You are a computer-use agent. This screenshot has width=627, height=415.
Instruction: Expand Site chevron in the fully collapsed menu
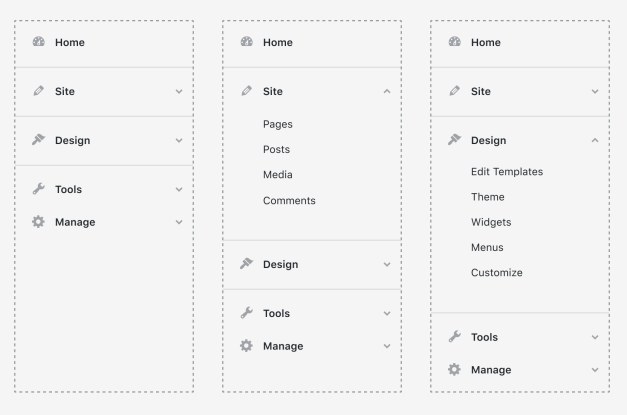[179, 92]
